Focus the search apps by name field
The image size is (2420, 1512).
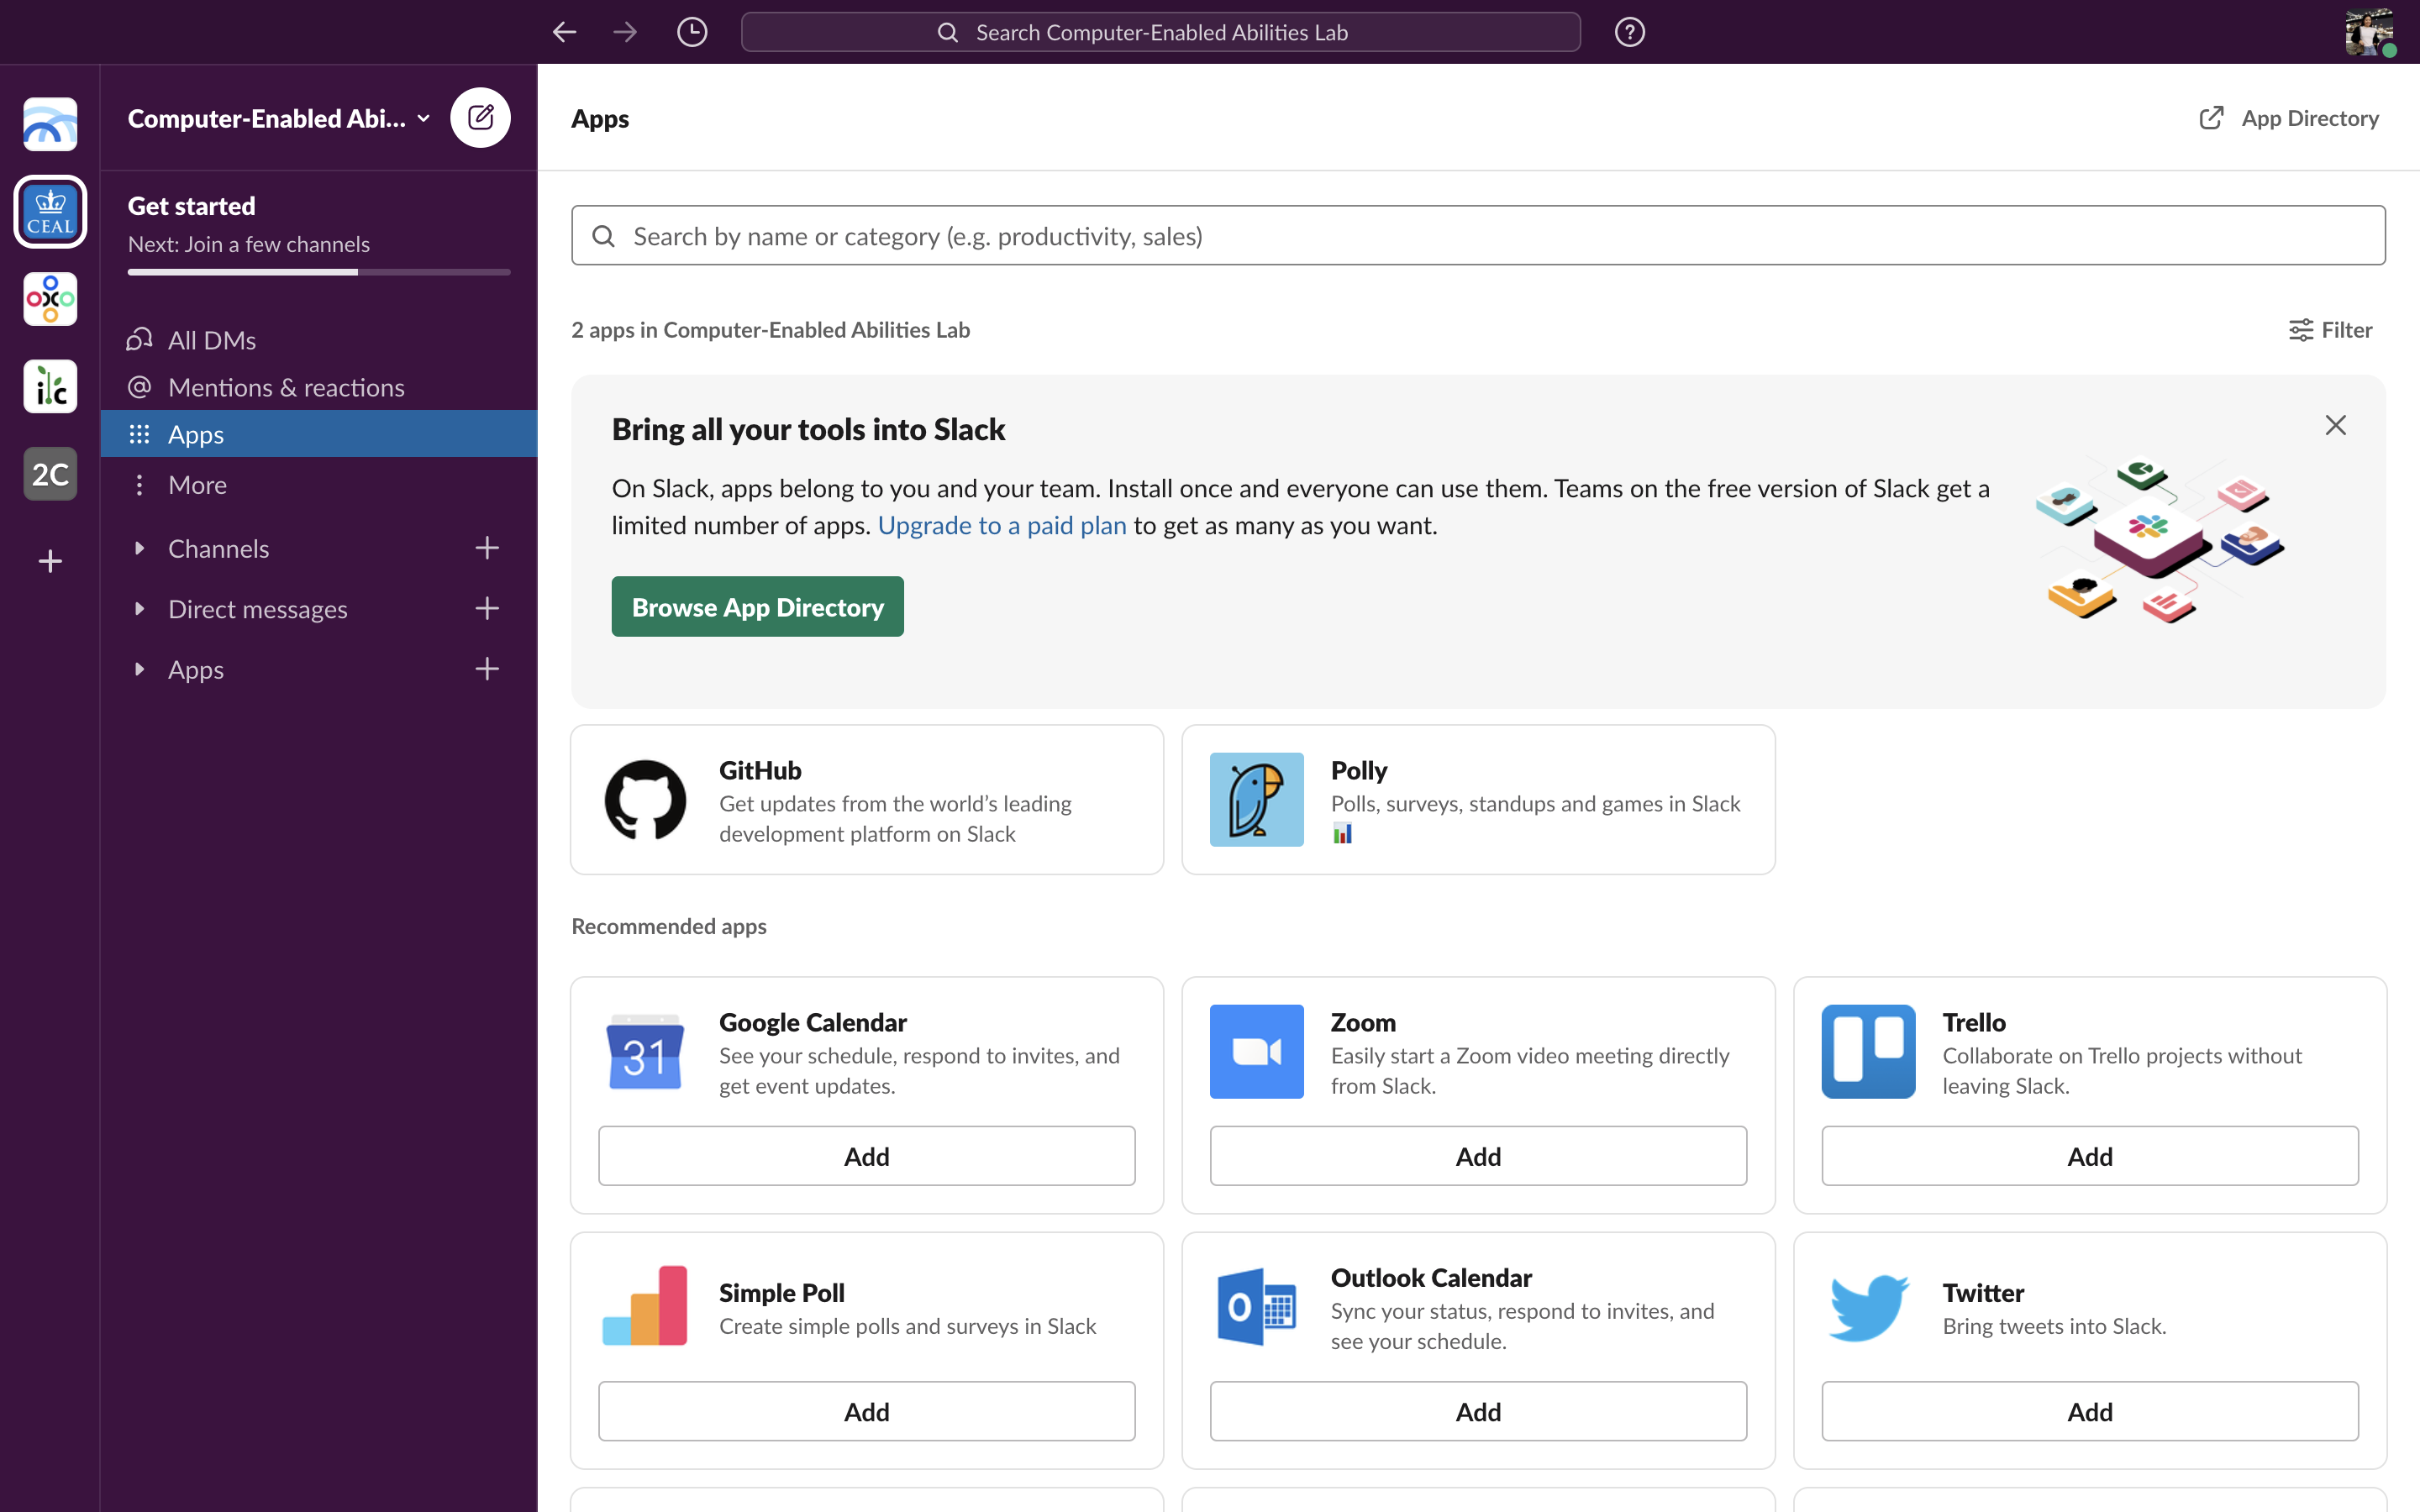(1478, 236)
